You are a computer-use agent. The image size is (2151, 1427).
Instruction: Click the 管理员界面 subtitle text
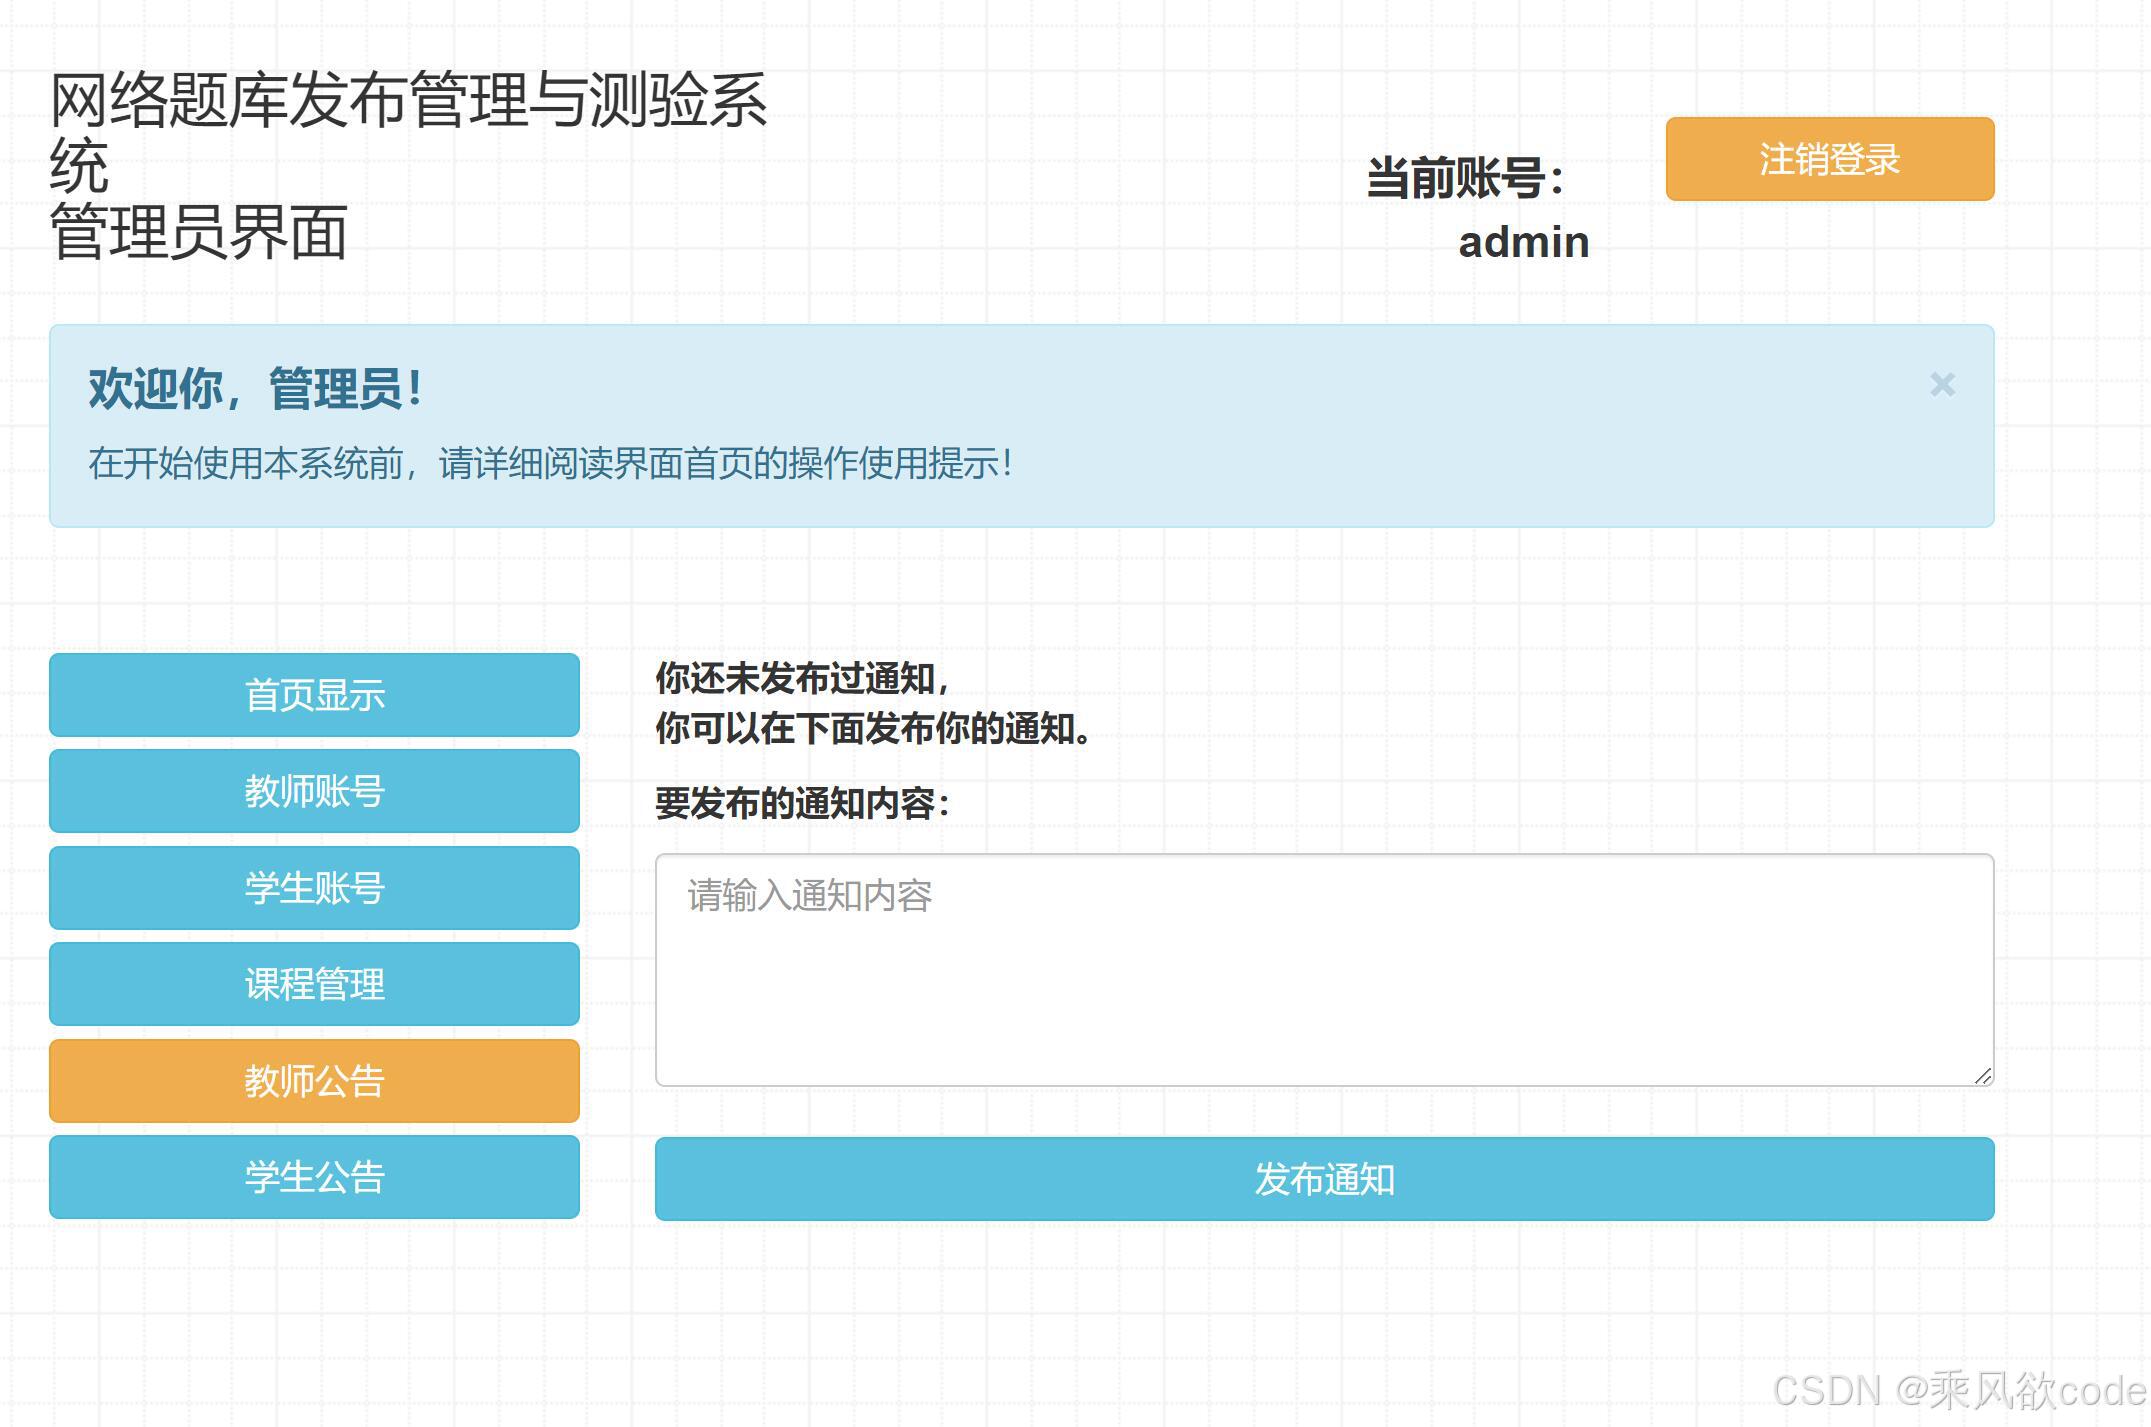pos(198,232)
